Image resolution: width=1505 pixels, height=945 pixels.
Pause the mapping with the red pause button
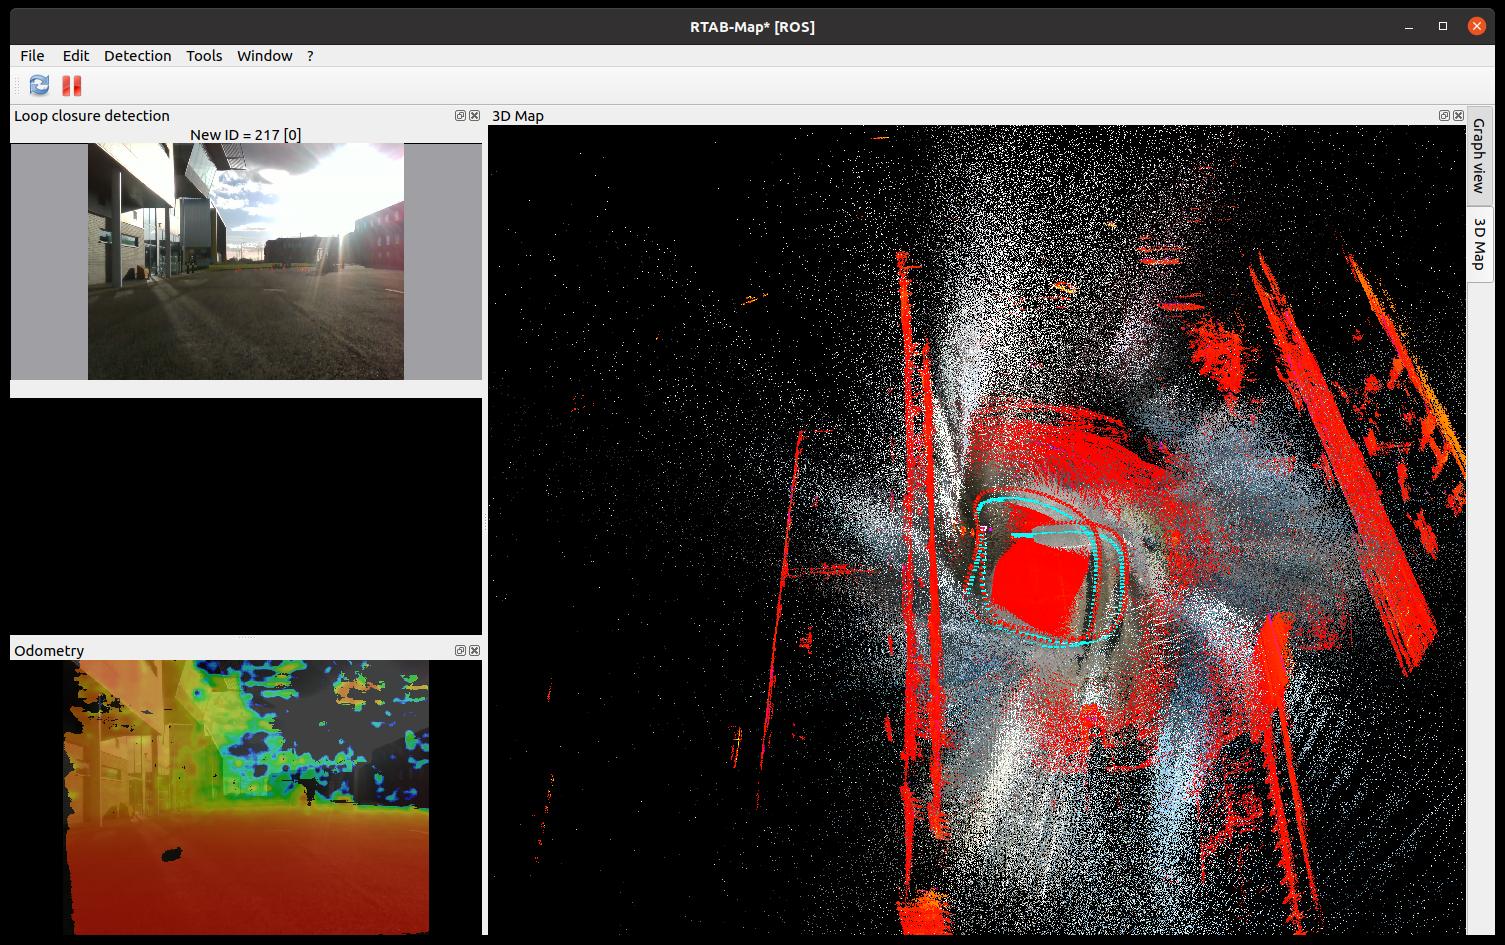[x=71, y=86]
